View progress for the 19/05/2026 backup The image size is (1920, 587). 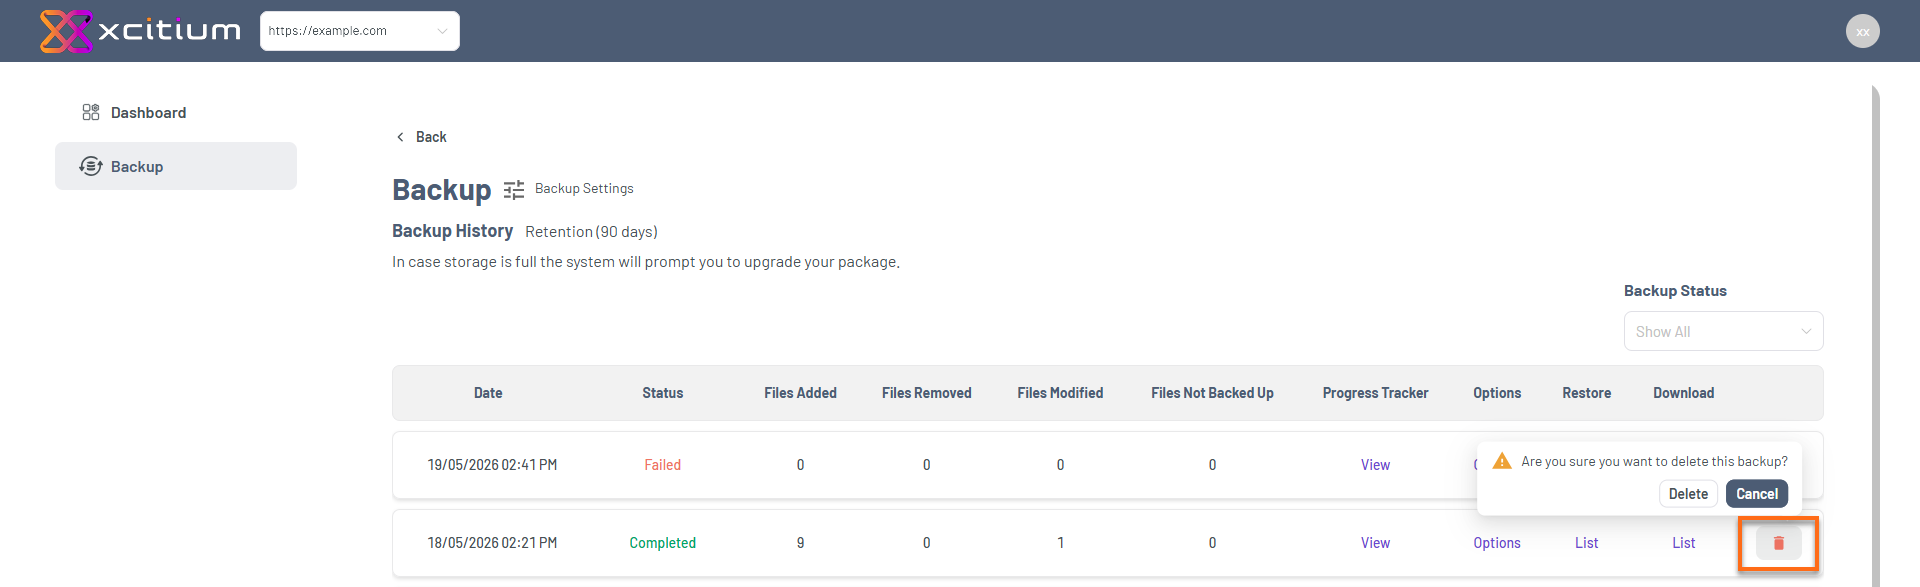(x=1375, y=465)
